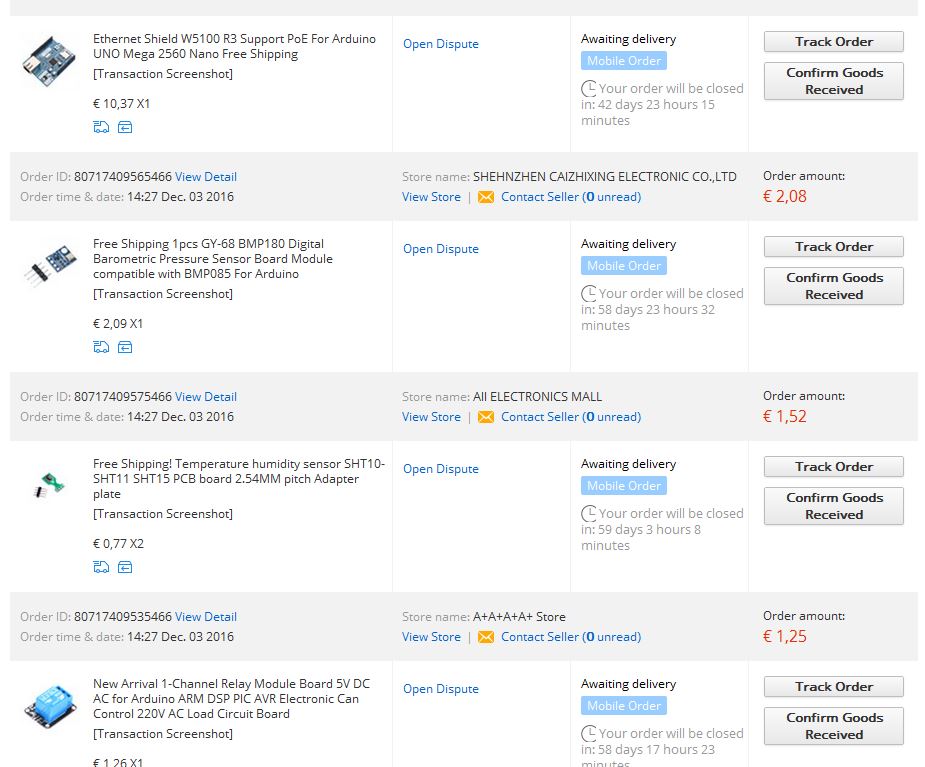Image resolution: width=925 pixels, height=767 pixels.
Task: Confirm Goods Received for BMP180 sensor
Action: click(x=833, y=286)
